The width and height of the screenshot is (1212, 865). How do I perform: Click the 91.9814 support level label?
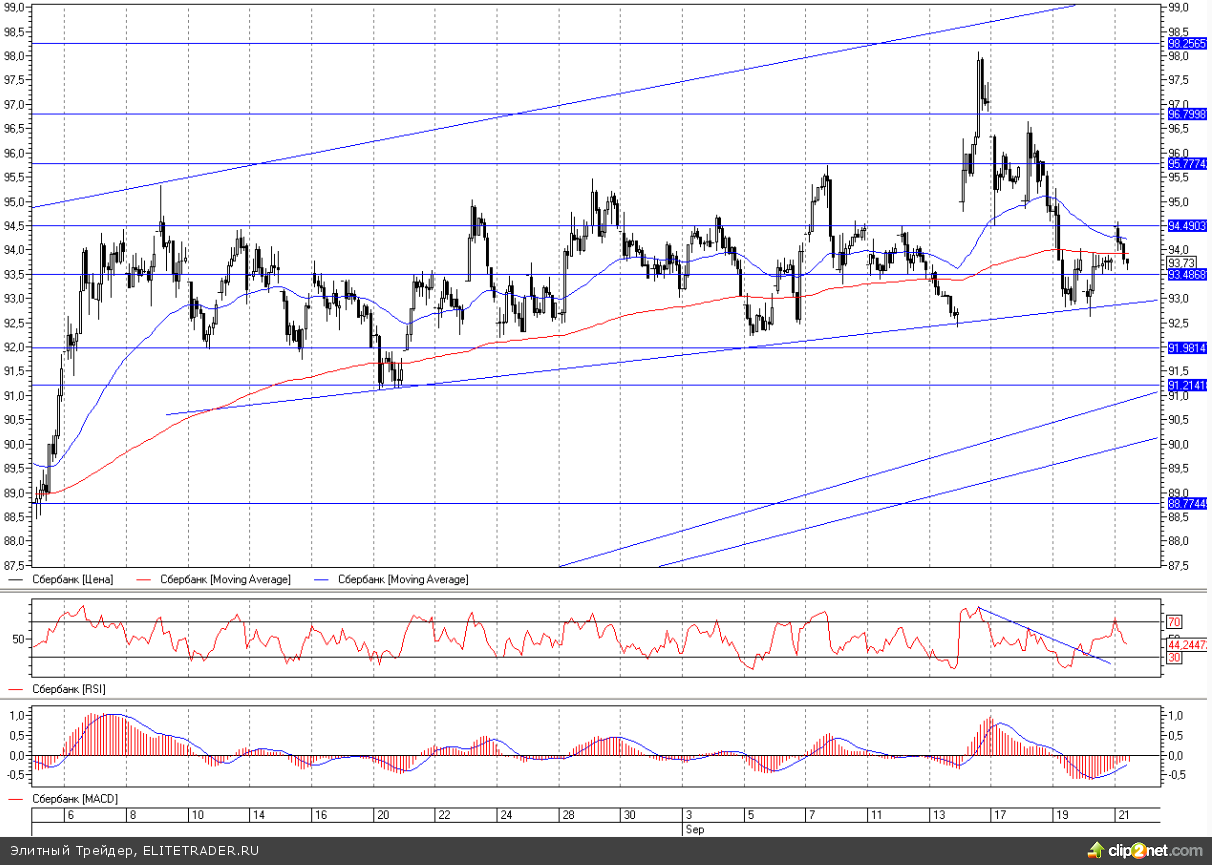coord(1186,348)
